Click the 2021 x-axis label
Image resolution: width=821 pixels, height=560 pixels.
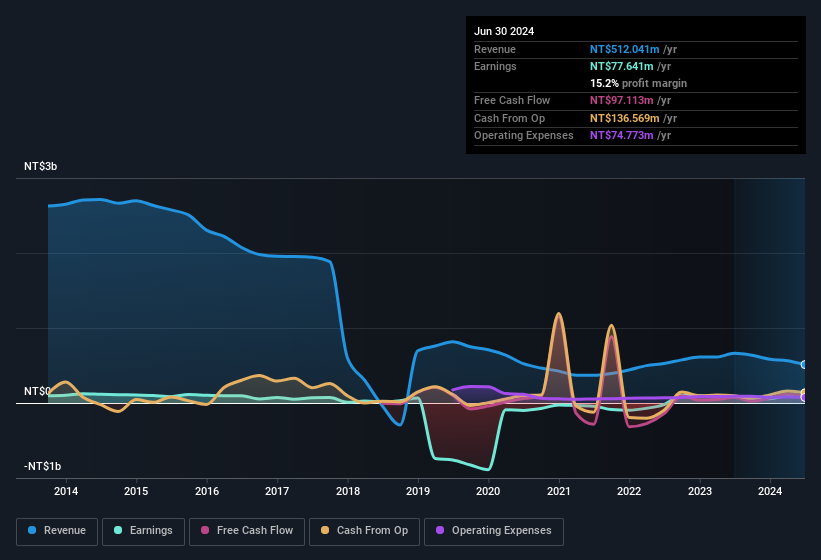point(559,491)
